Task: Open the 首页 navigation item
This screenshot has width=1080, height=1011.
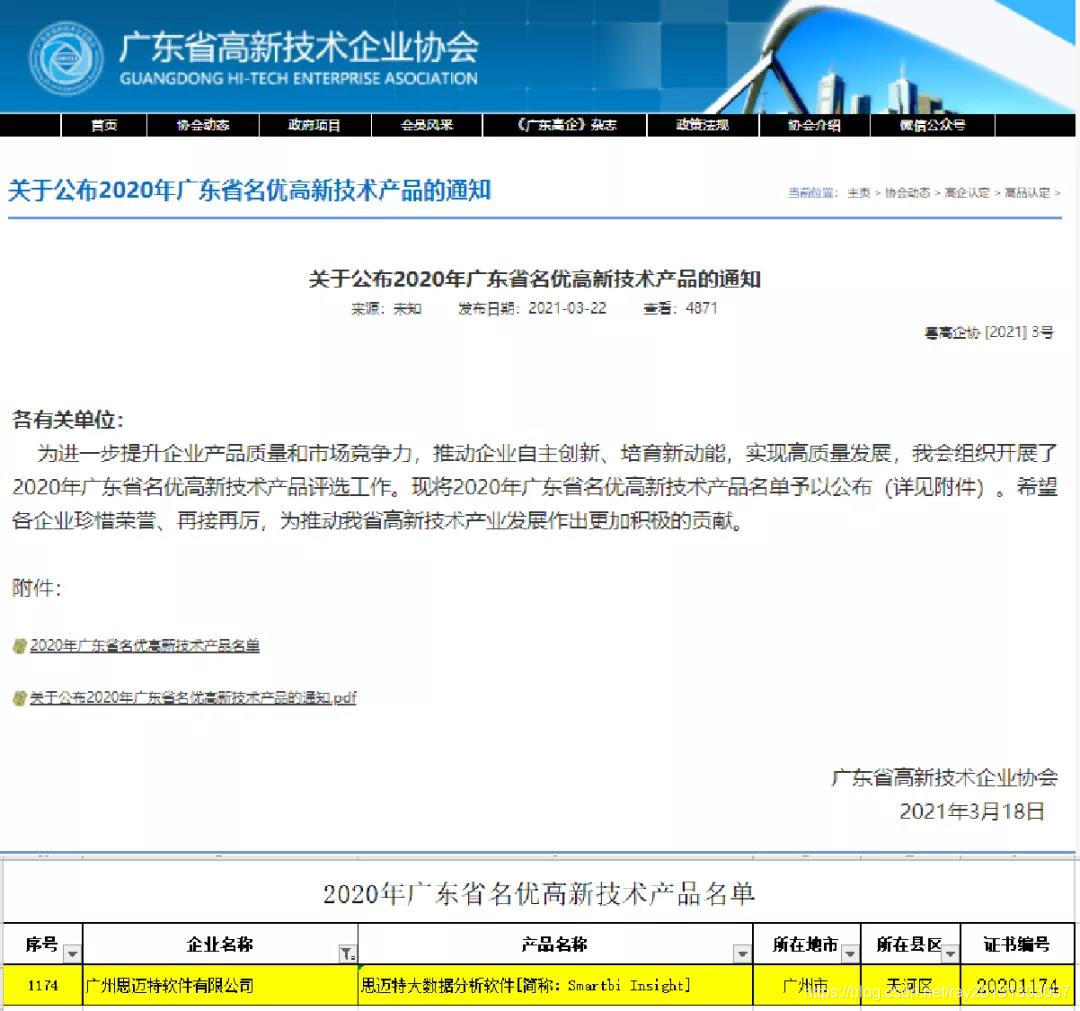Action: [104, 125]
